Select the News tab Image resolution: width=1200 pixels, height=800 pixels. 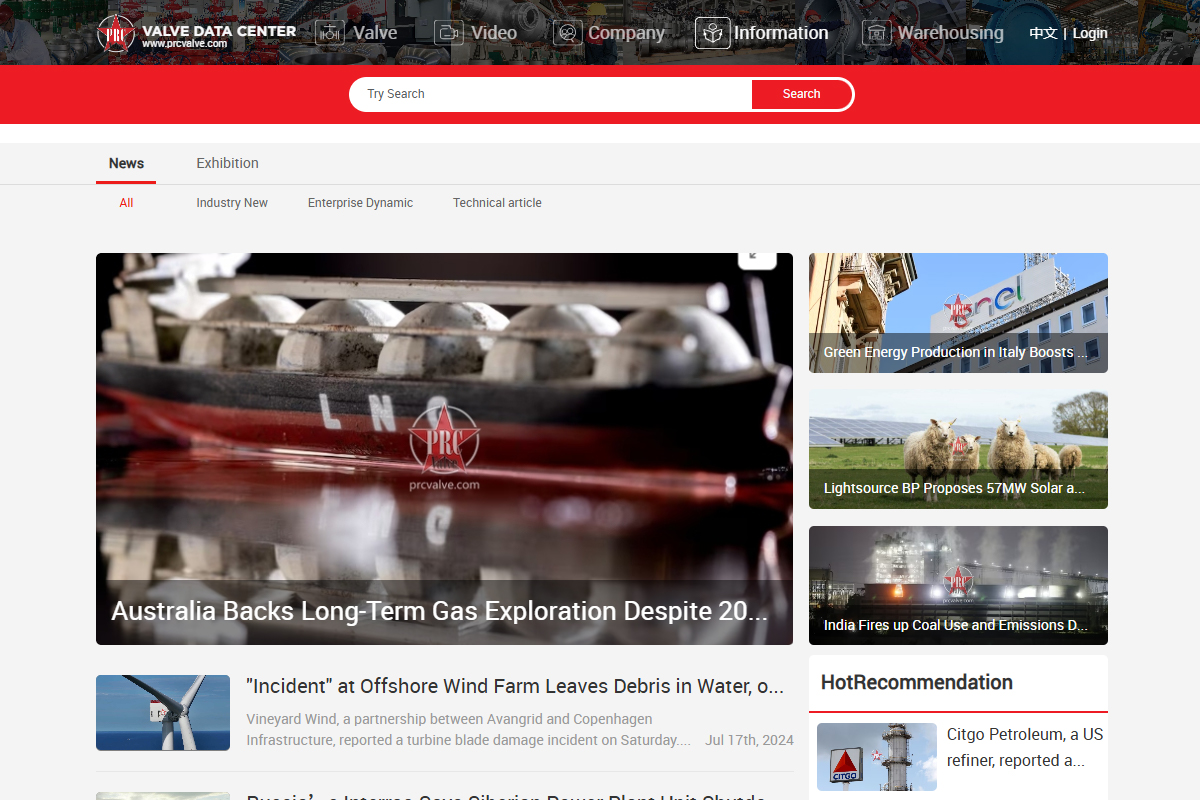click(x=126, y=163)
